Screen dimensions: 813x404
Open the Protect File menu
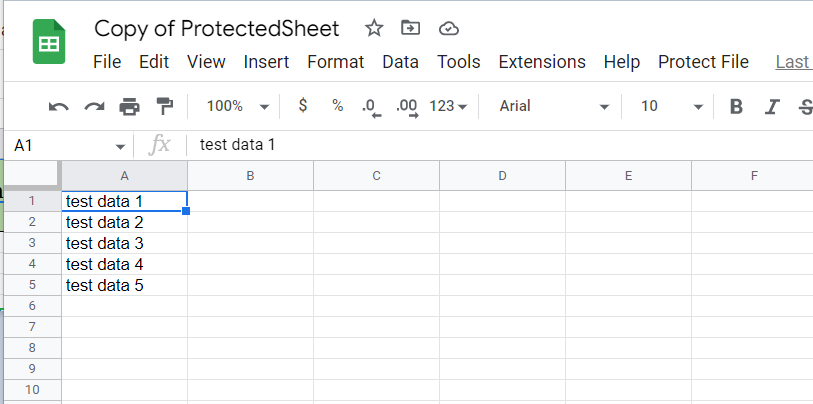click(x=703, y=62)
